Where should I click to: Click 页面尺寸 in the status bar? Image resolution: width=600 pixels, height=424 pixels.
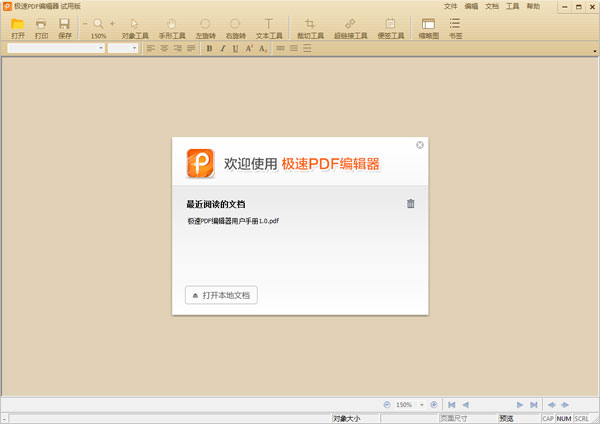(x=453, y=419)
